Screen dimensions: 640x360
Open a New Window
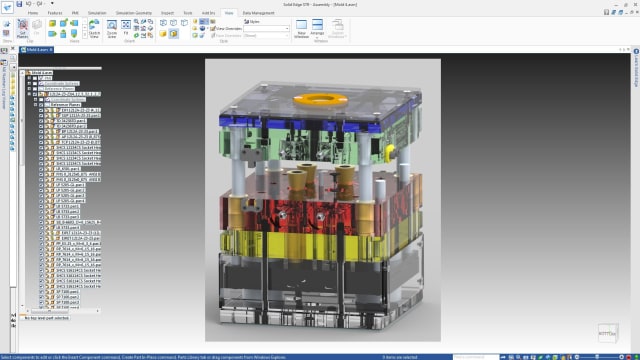pos(301,29)
